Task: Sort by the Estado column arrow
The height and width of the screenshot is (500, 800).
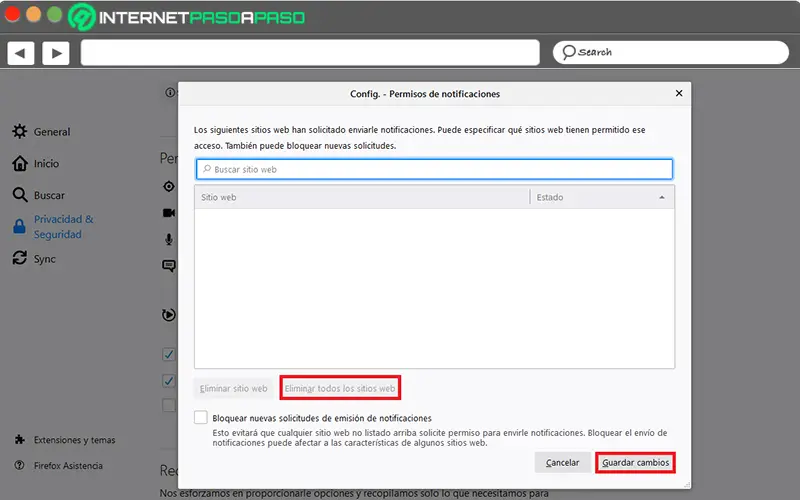Action: pyautogui.click(x=662, y=197)
